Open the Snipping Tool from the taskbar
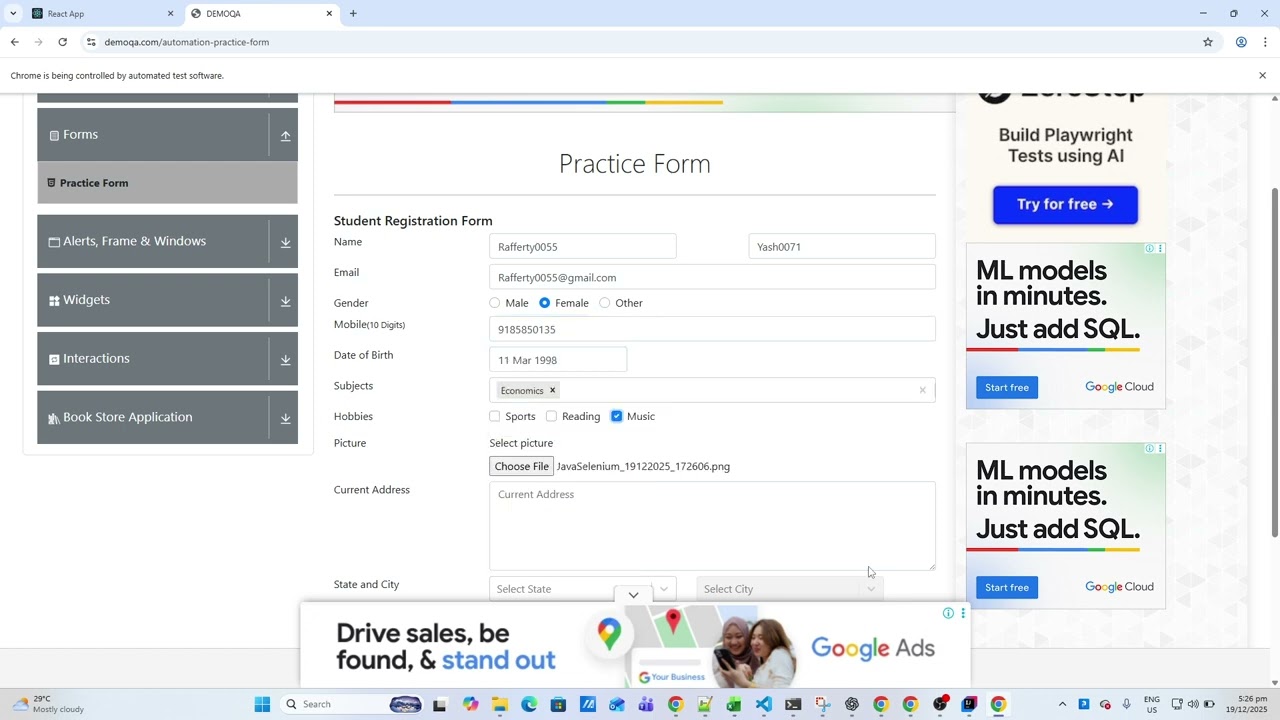The height and width of the screenshot is (720, 1280). tap(822, 704)
